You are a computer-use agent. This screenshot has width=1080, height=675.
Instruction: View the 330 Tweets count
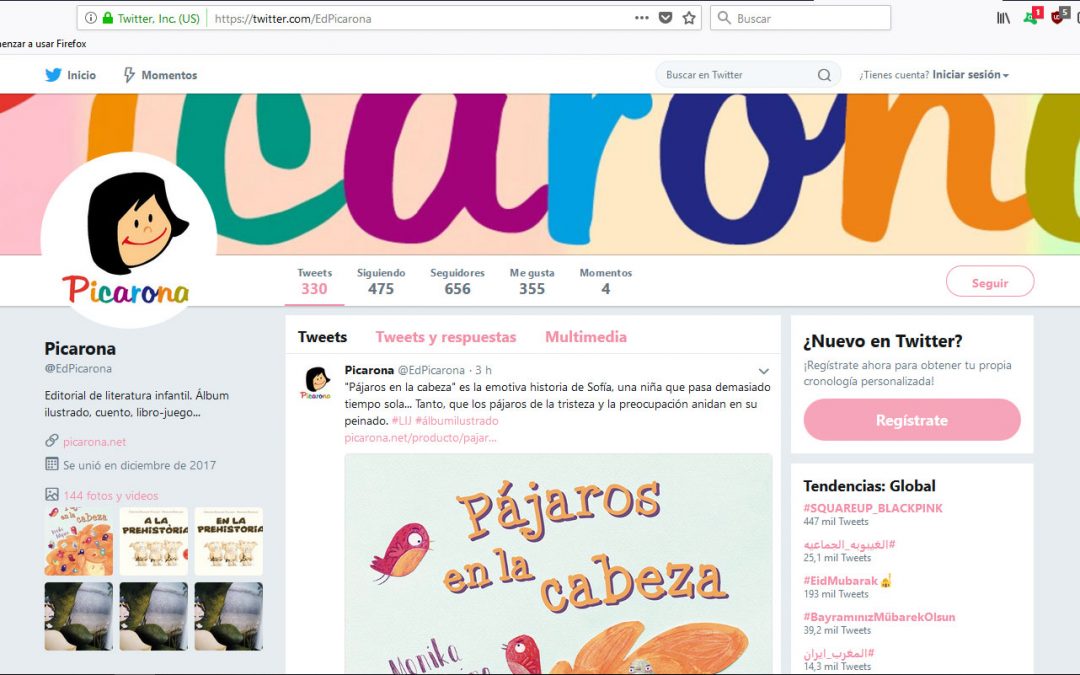(314, 281)
